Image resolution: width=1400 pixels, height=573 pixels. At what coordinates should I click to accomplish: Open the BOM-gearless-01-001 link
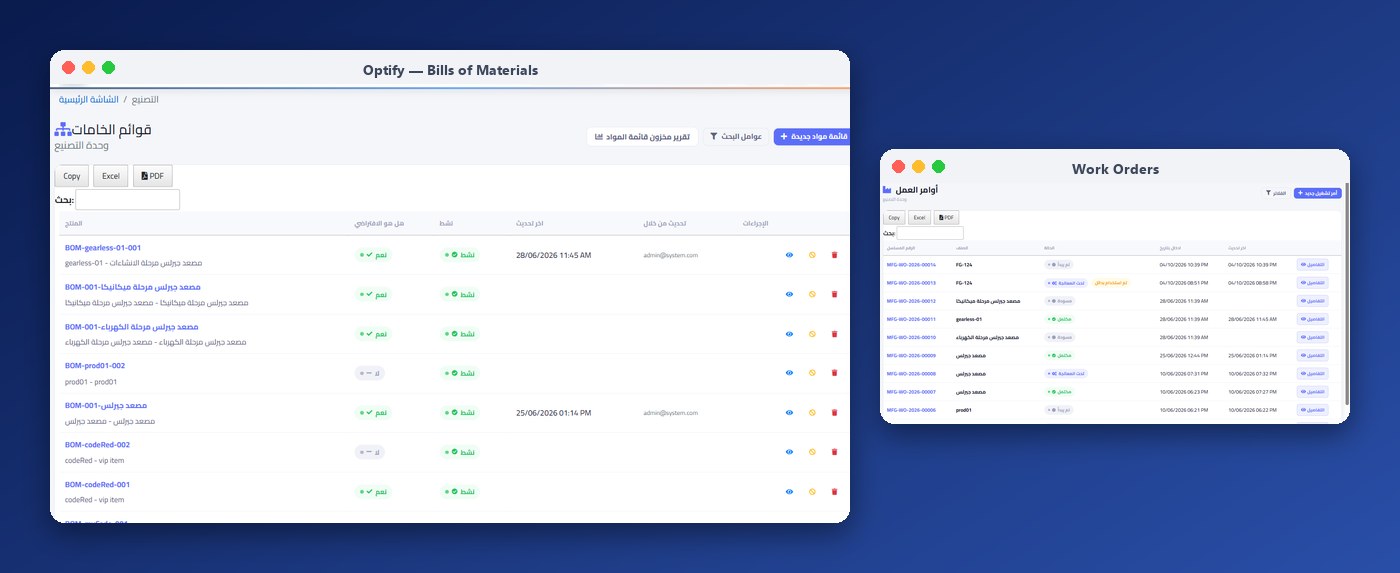(x=103, y=247)
